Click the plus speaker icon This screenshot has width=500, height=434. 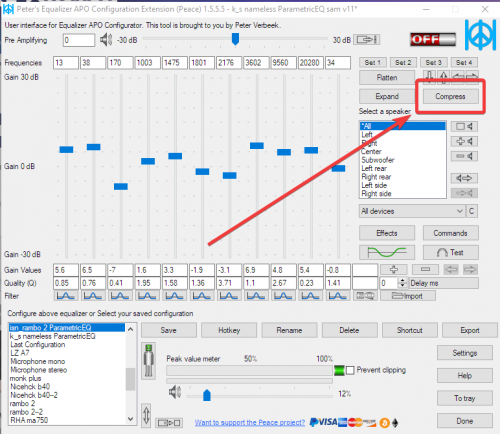click(464, 141)
